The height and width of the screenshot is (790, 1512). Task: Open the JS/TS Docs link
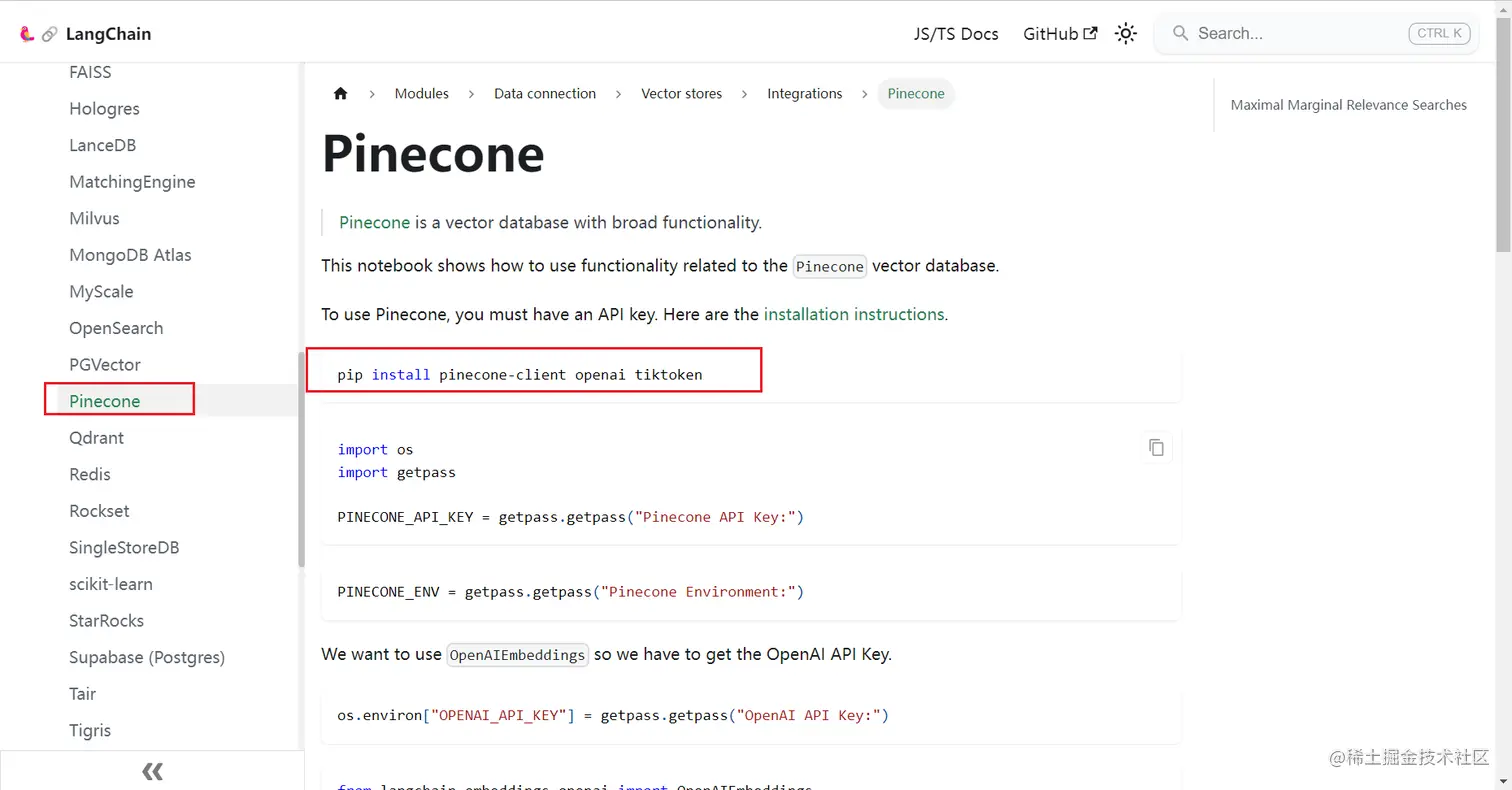[x=956, y=34]
